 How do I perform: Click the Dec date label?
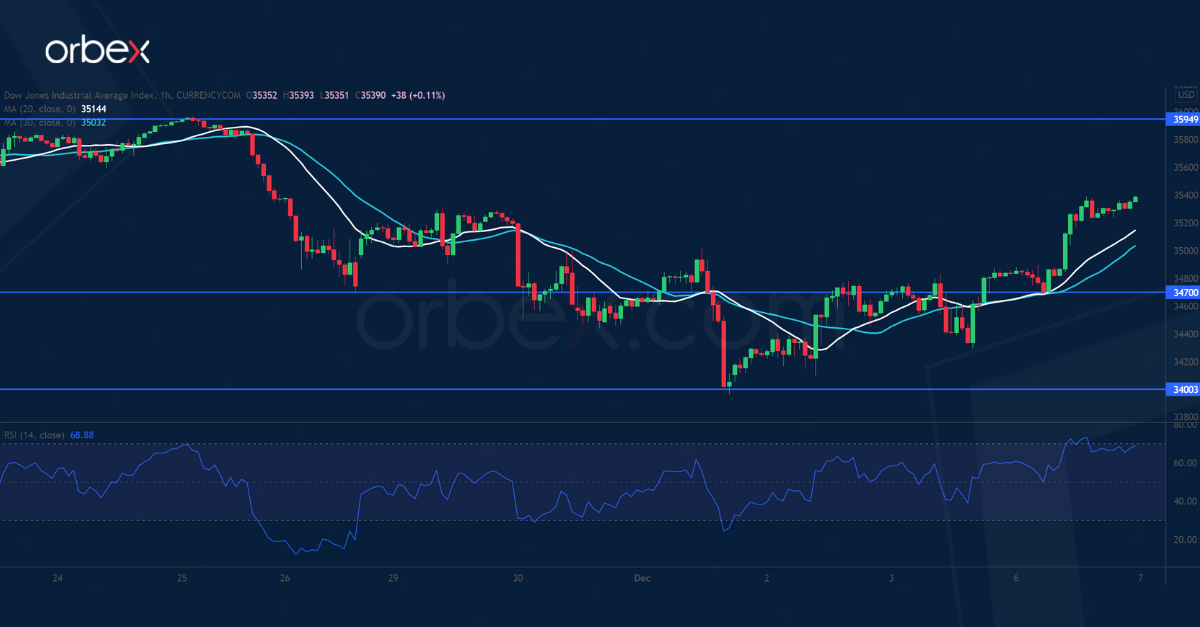[x=641, y=579]
